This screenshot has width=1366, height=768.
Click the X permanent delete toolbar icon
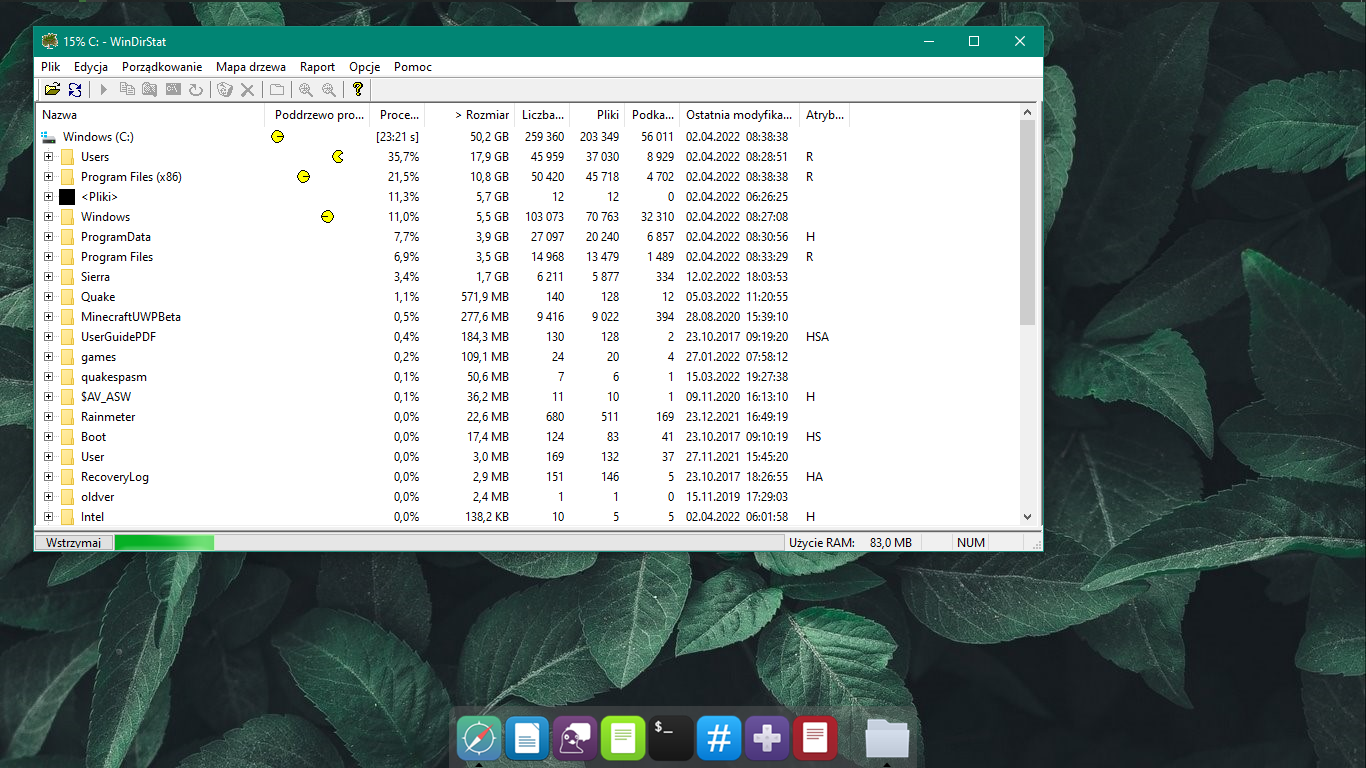[247, 90]
